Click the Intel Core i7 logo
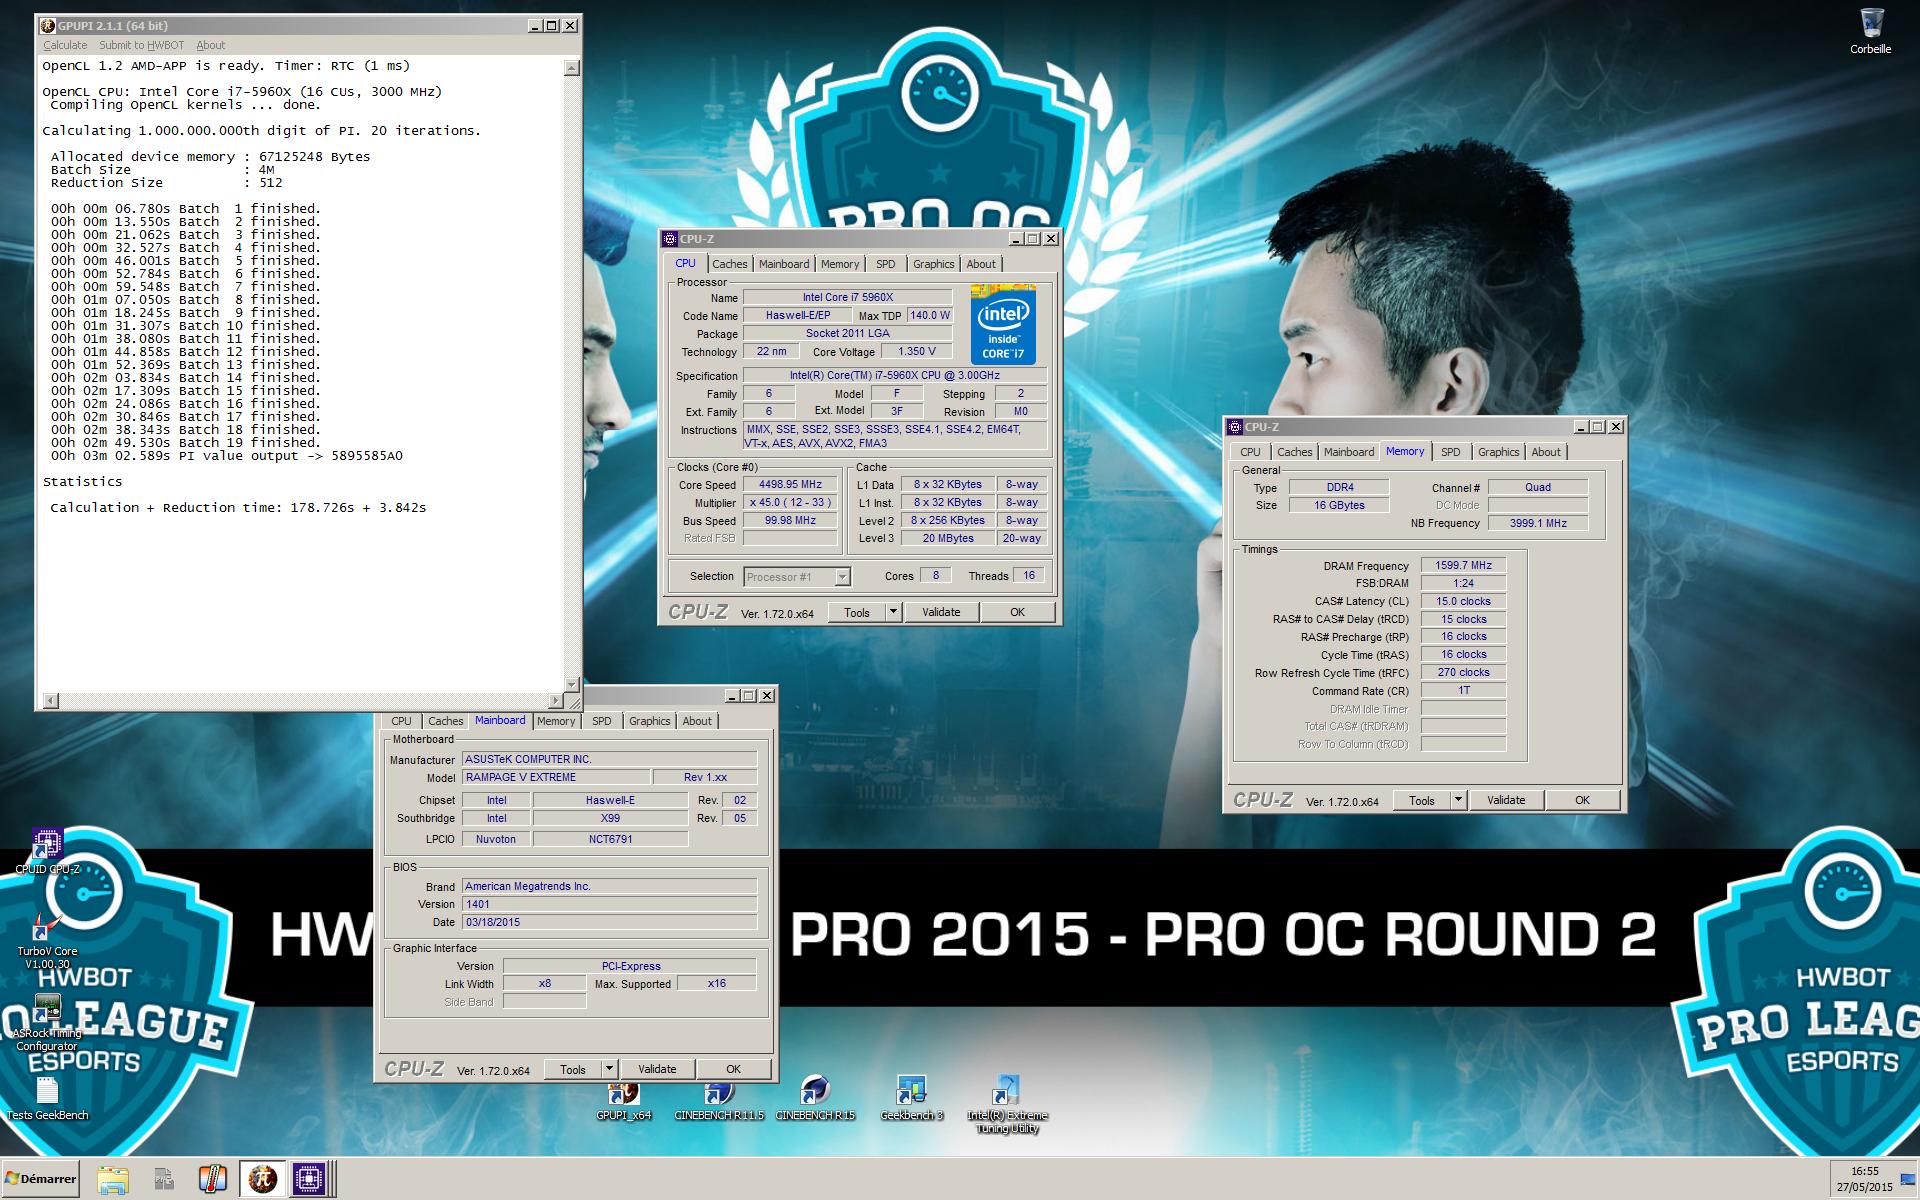Image resolution: width=1920 pixels, height=1200 pixels. pos(1003,324)
